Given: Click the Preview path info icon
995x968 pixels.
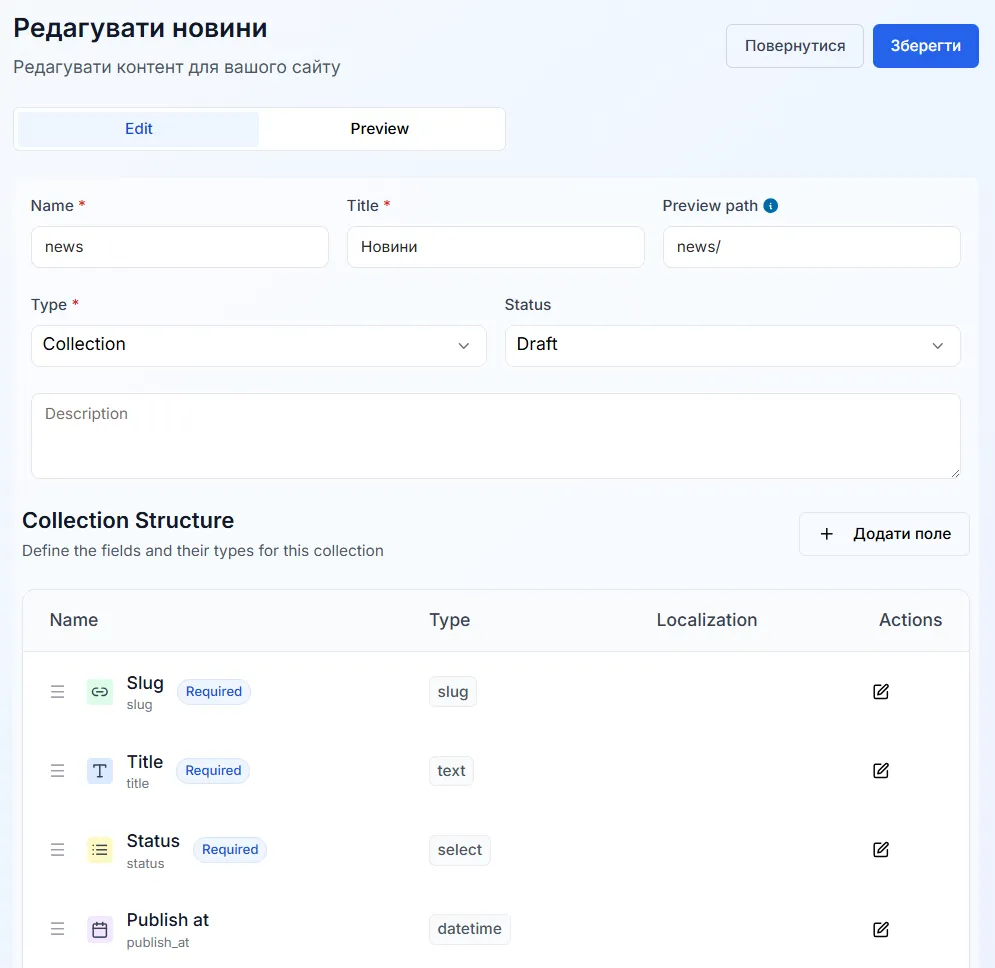Looking at the screenshot, I should [770, 206].
